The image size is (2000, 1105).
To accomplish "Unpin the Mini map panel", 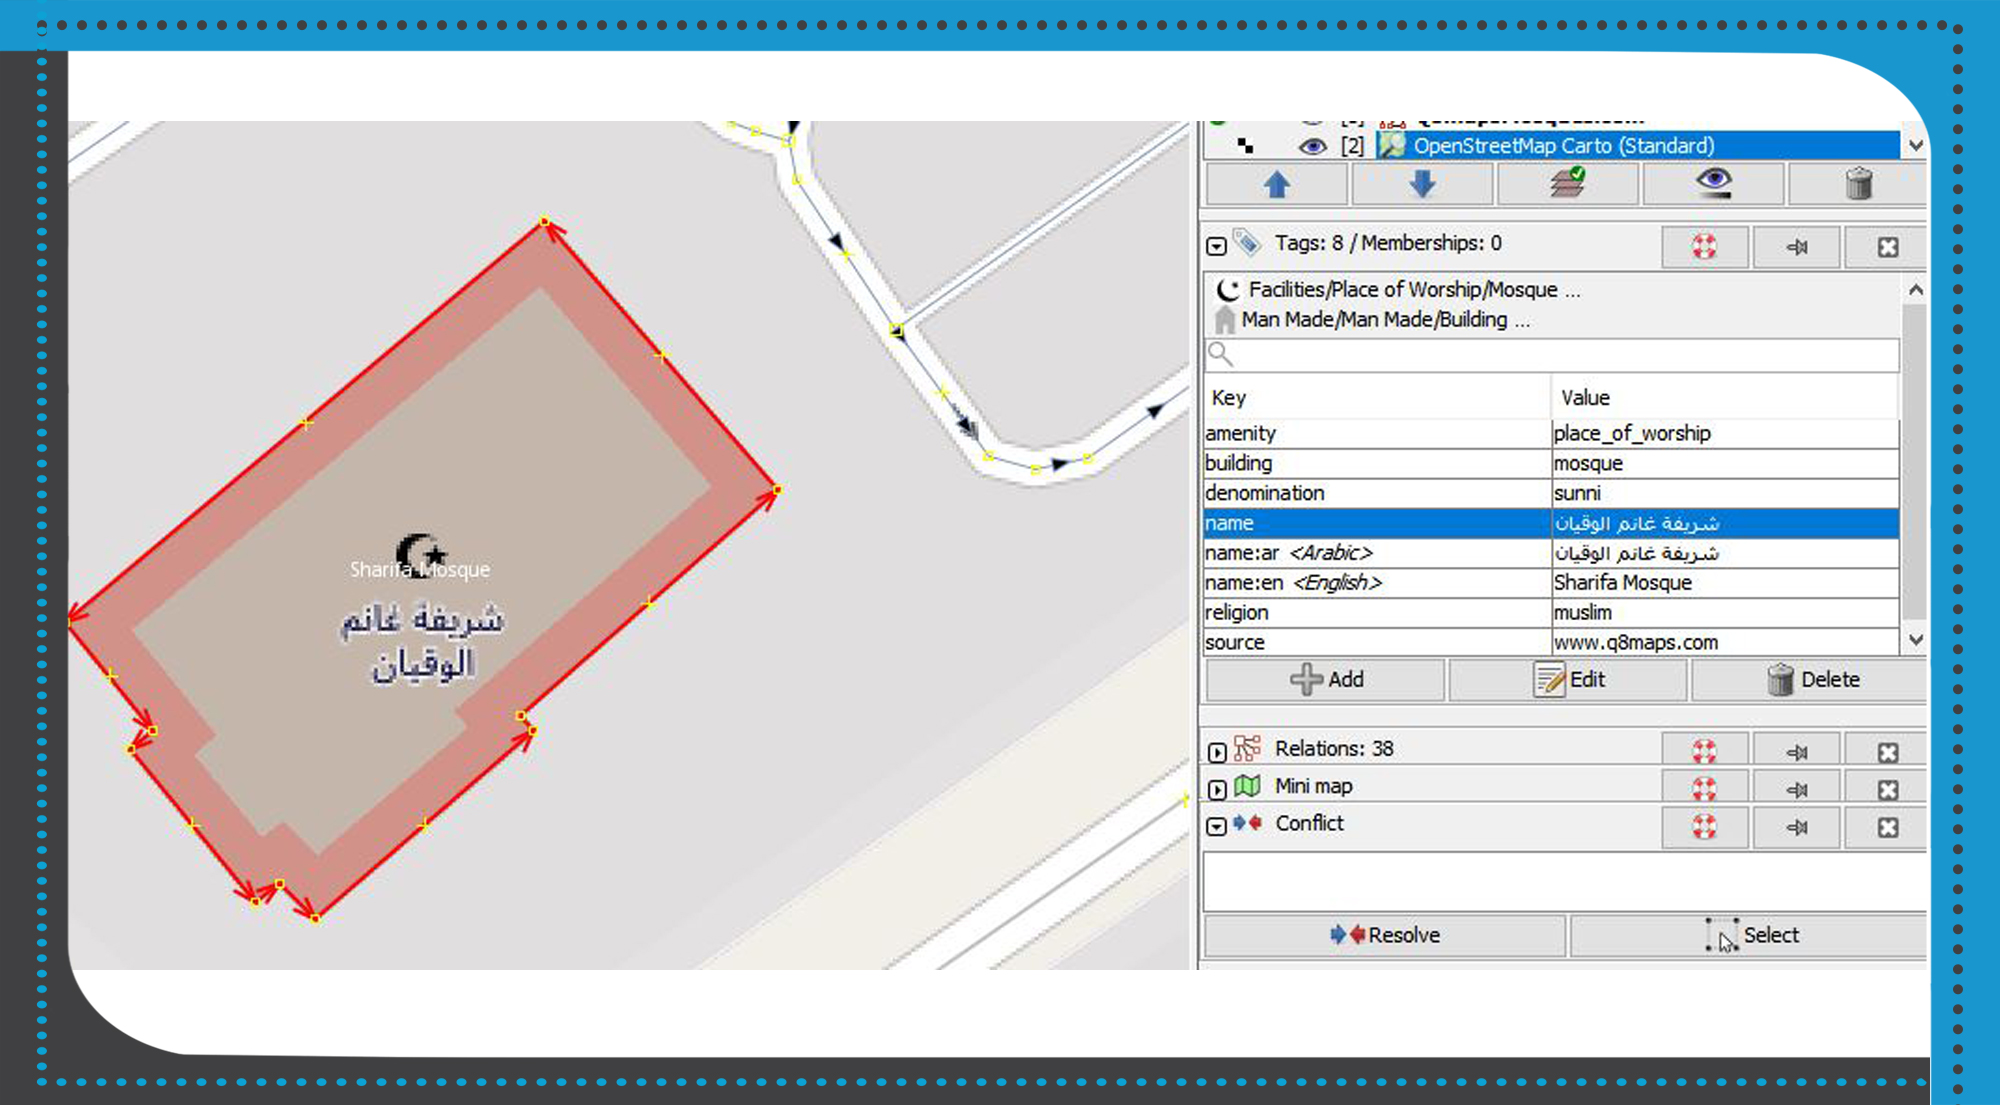I will point(1796,789).
